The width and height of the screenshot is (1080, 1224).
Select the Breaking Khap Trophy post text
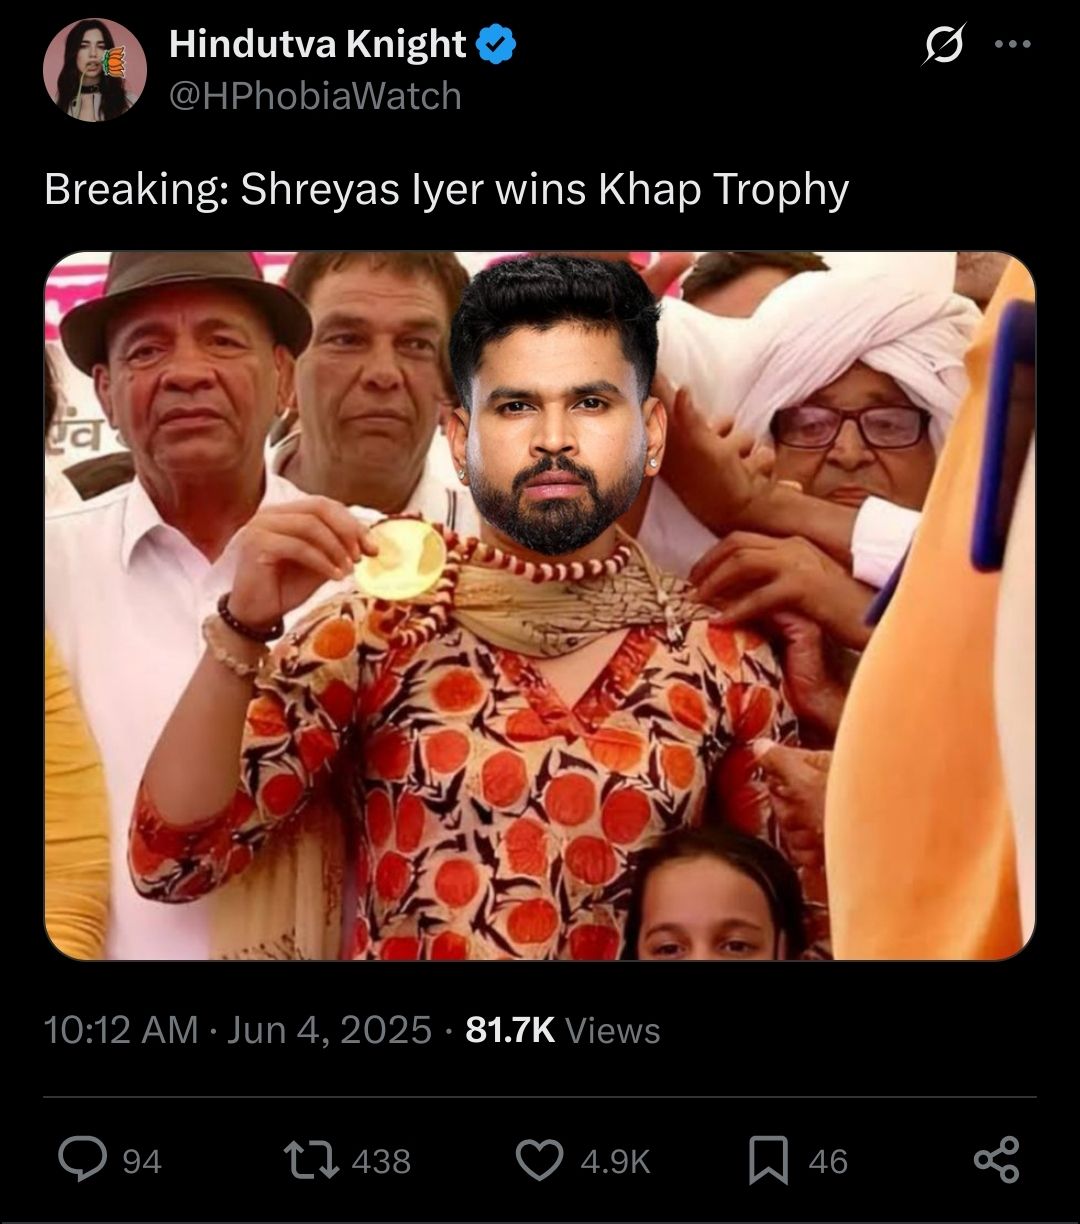[446, 190]
